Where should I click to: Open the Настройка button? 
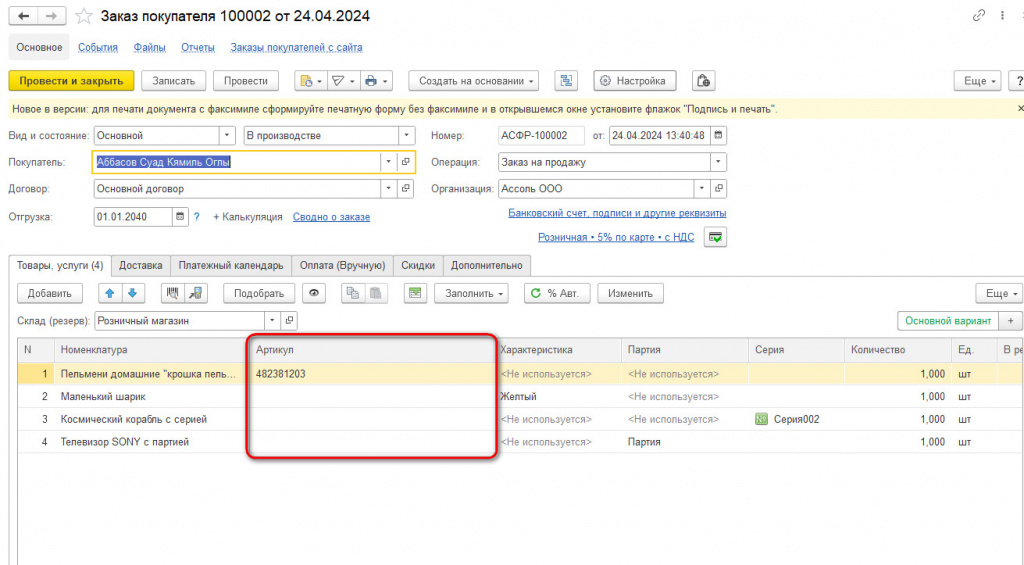point(634,81)
